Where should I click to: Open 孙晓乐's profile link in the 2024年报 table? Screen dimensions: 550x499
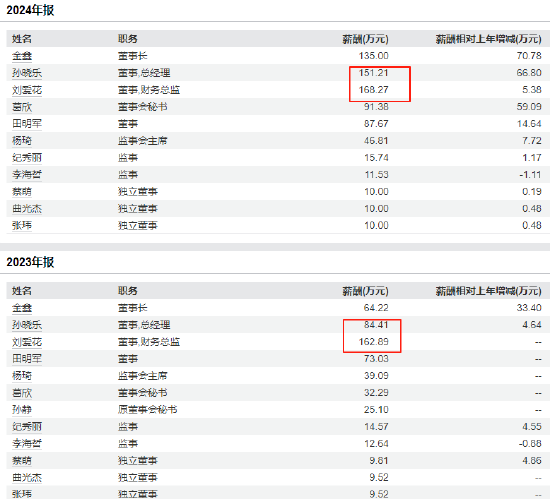tap(27, 73)
